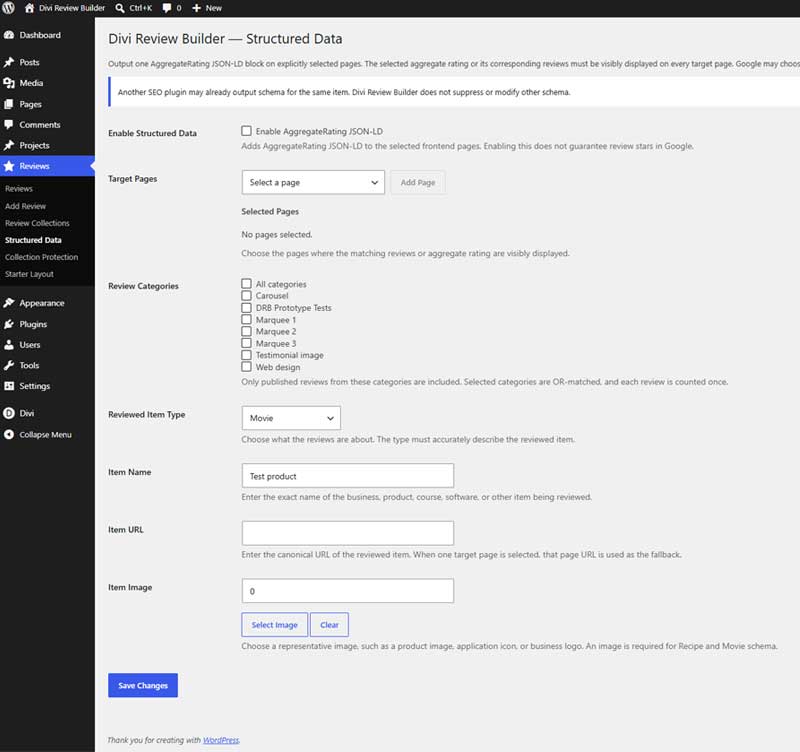Focus the Item Name text field
800x752 pixels.
(x=347, y=475)
